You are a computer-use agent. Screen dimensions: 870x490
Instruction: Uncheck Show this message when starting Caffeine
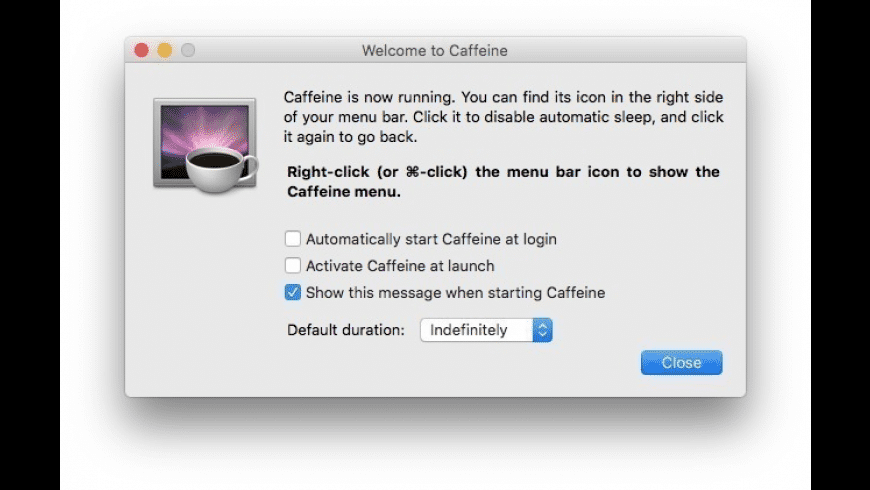(x=292, y=292)
